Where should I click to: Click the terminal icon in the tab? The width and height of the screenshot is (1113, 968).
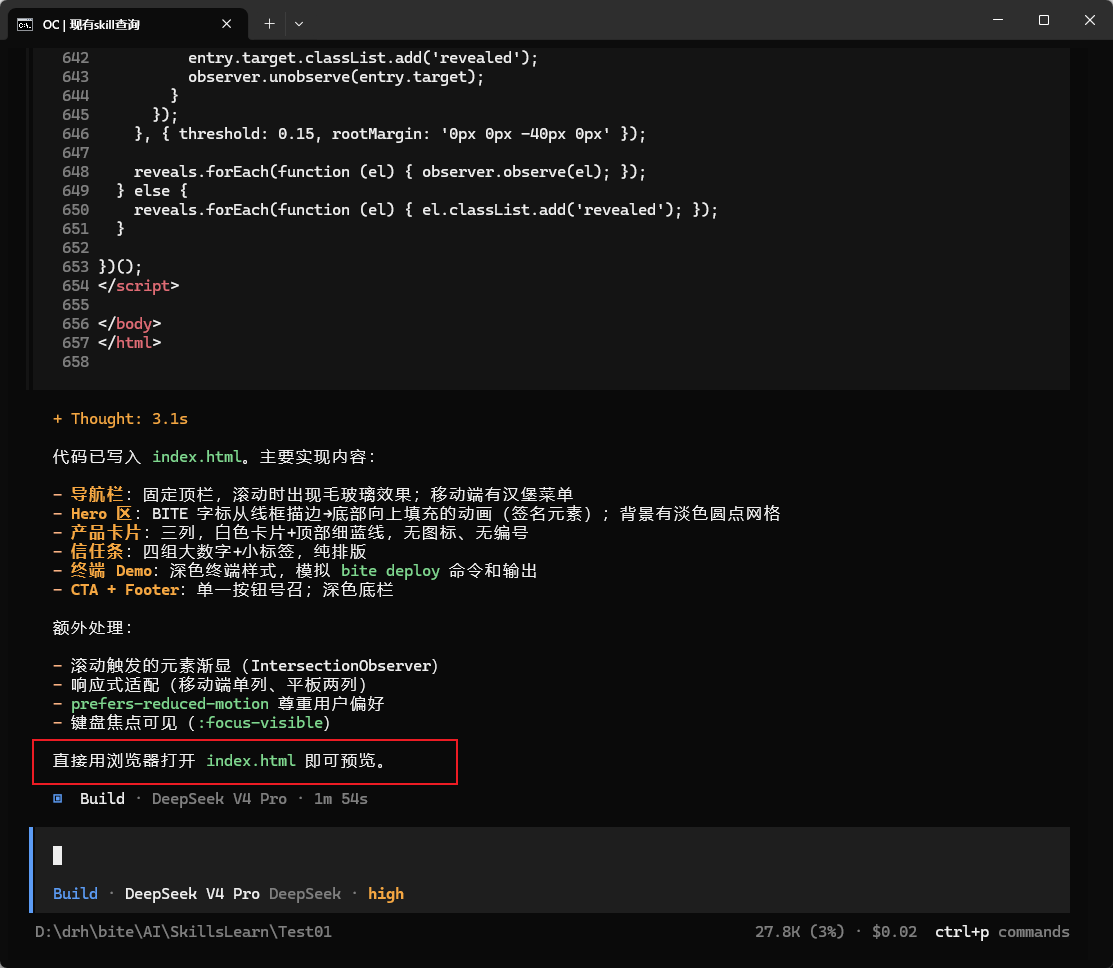tap(25, 25)
